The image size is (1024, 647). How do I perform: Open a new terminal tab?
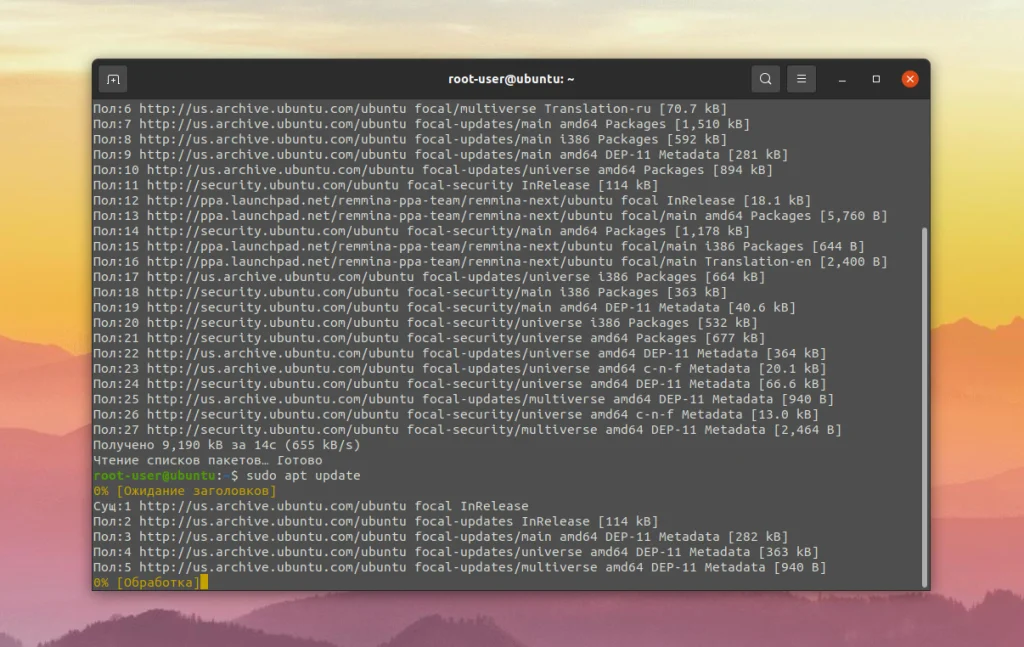[x=112, y=78]
